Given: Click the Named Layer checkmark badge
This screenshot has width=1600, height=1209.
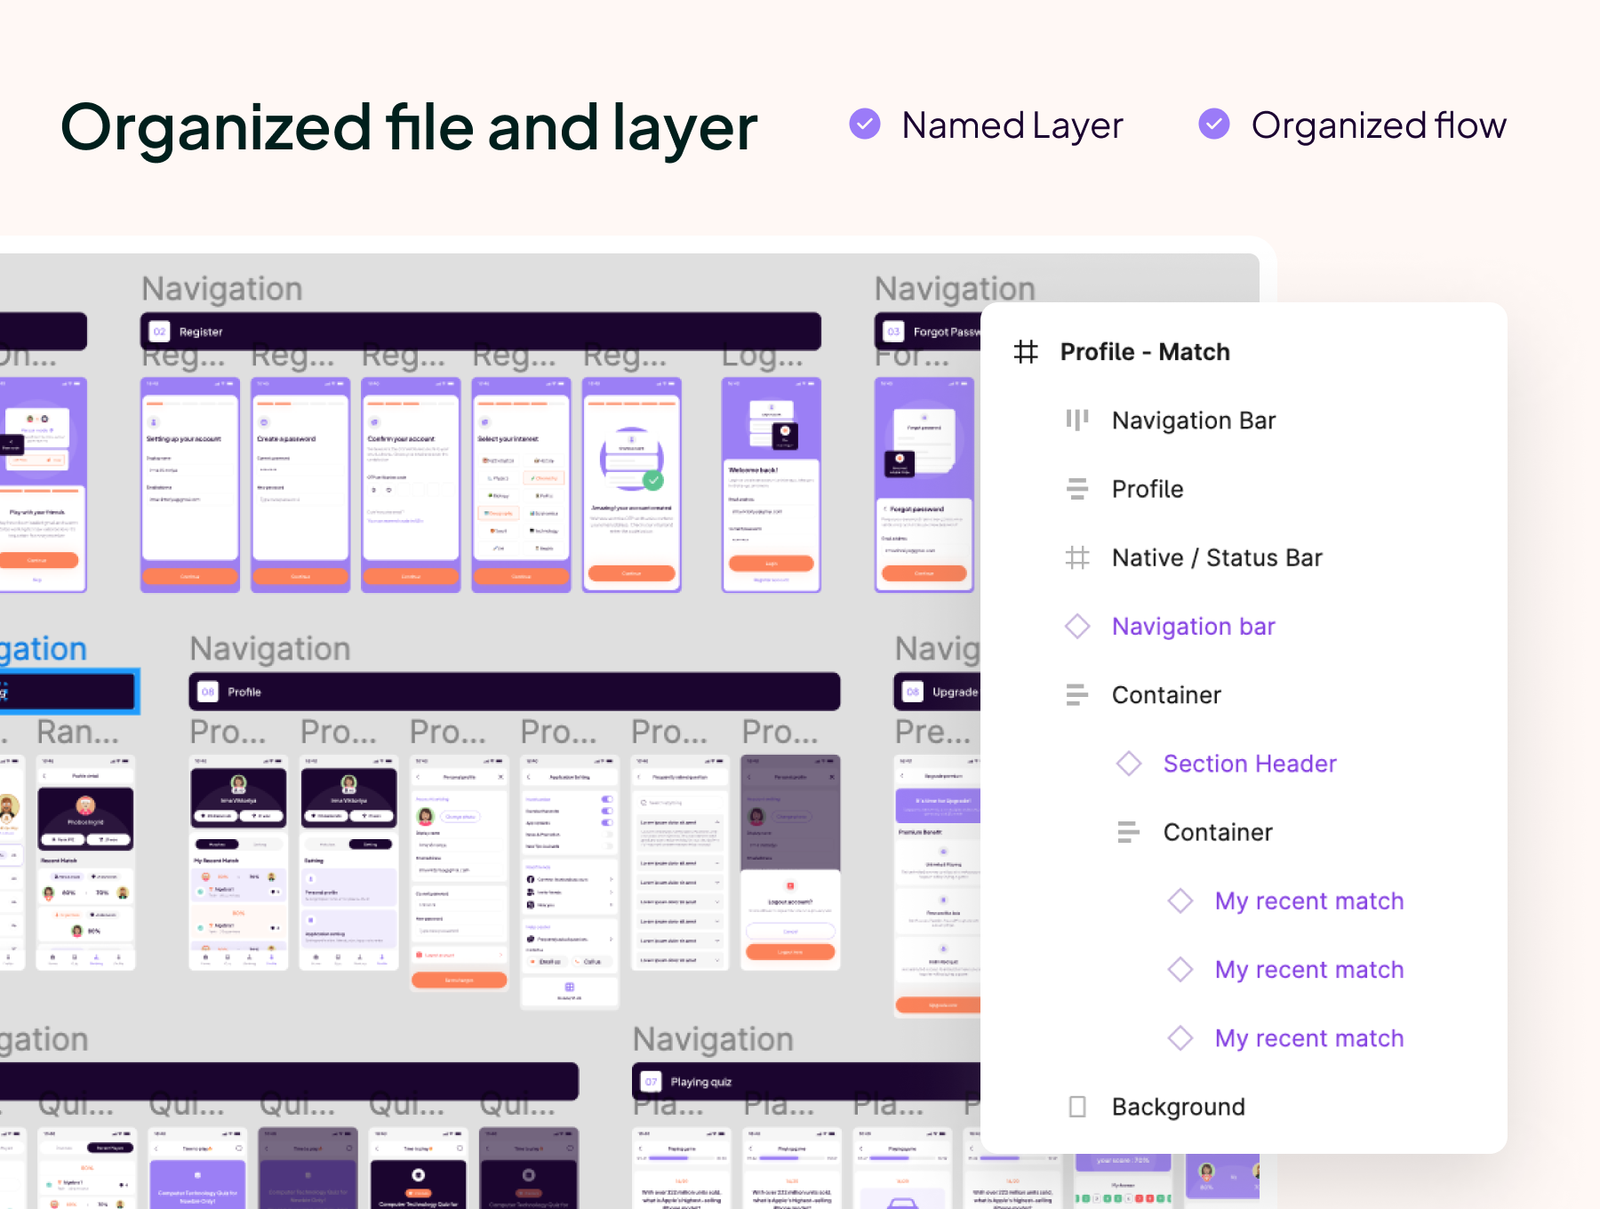Looking at the screenshot, I should (x=865, y=125).
